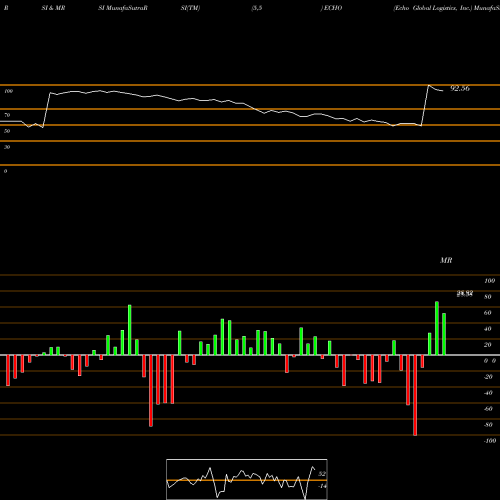
Task: Click the '60' label on the MRSI right axis
Action: pyautogui.click(x=488, y=313)
